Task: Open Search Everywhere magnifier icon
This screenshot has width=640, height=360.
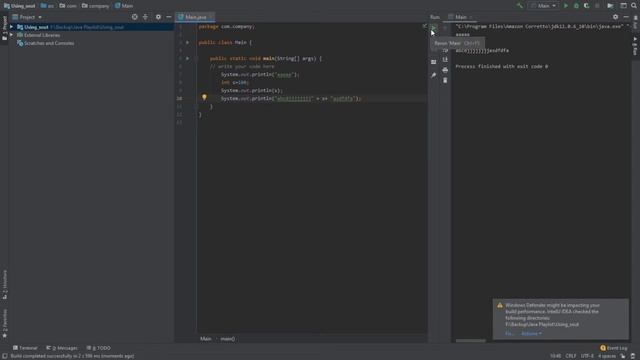Action: pos(634,6)
